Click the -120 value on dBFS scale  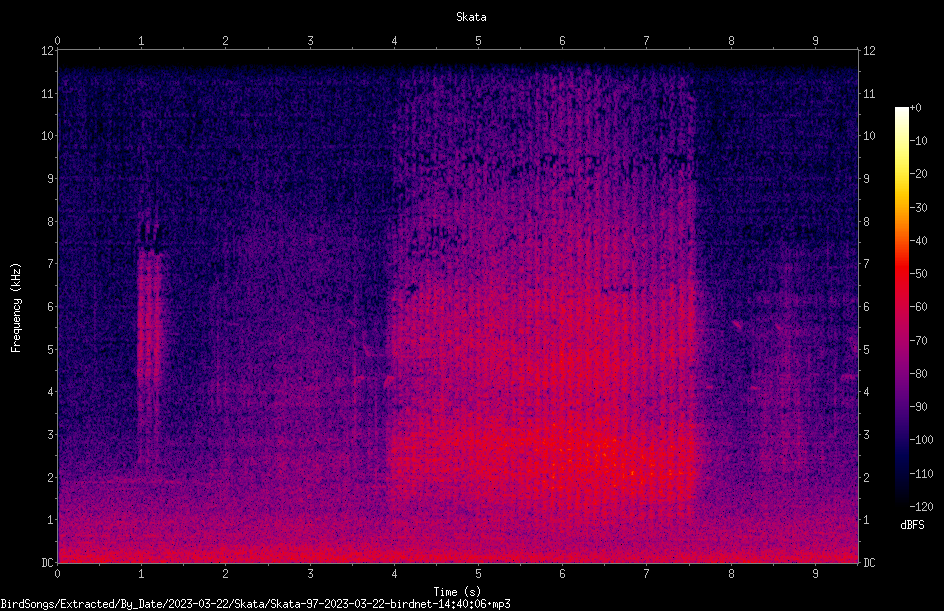[921, 506]
